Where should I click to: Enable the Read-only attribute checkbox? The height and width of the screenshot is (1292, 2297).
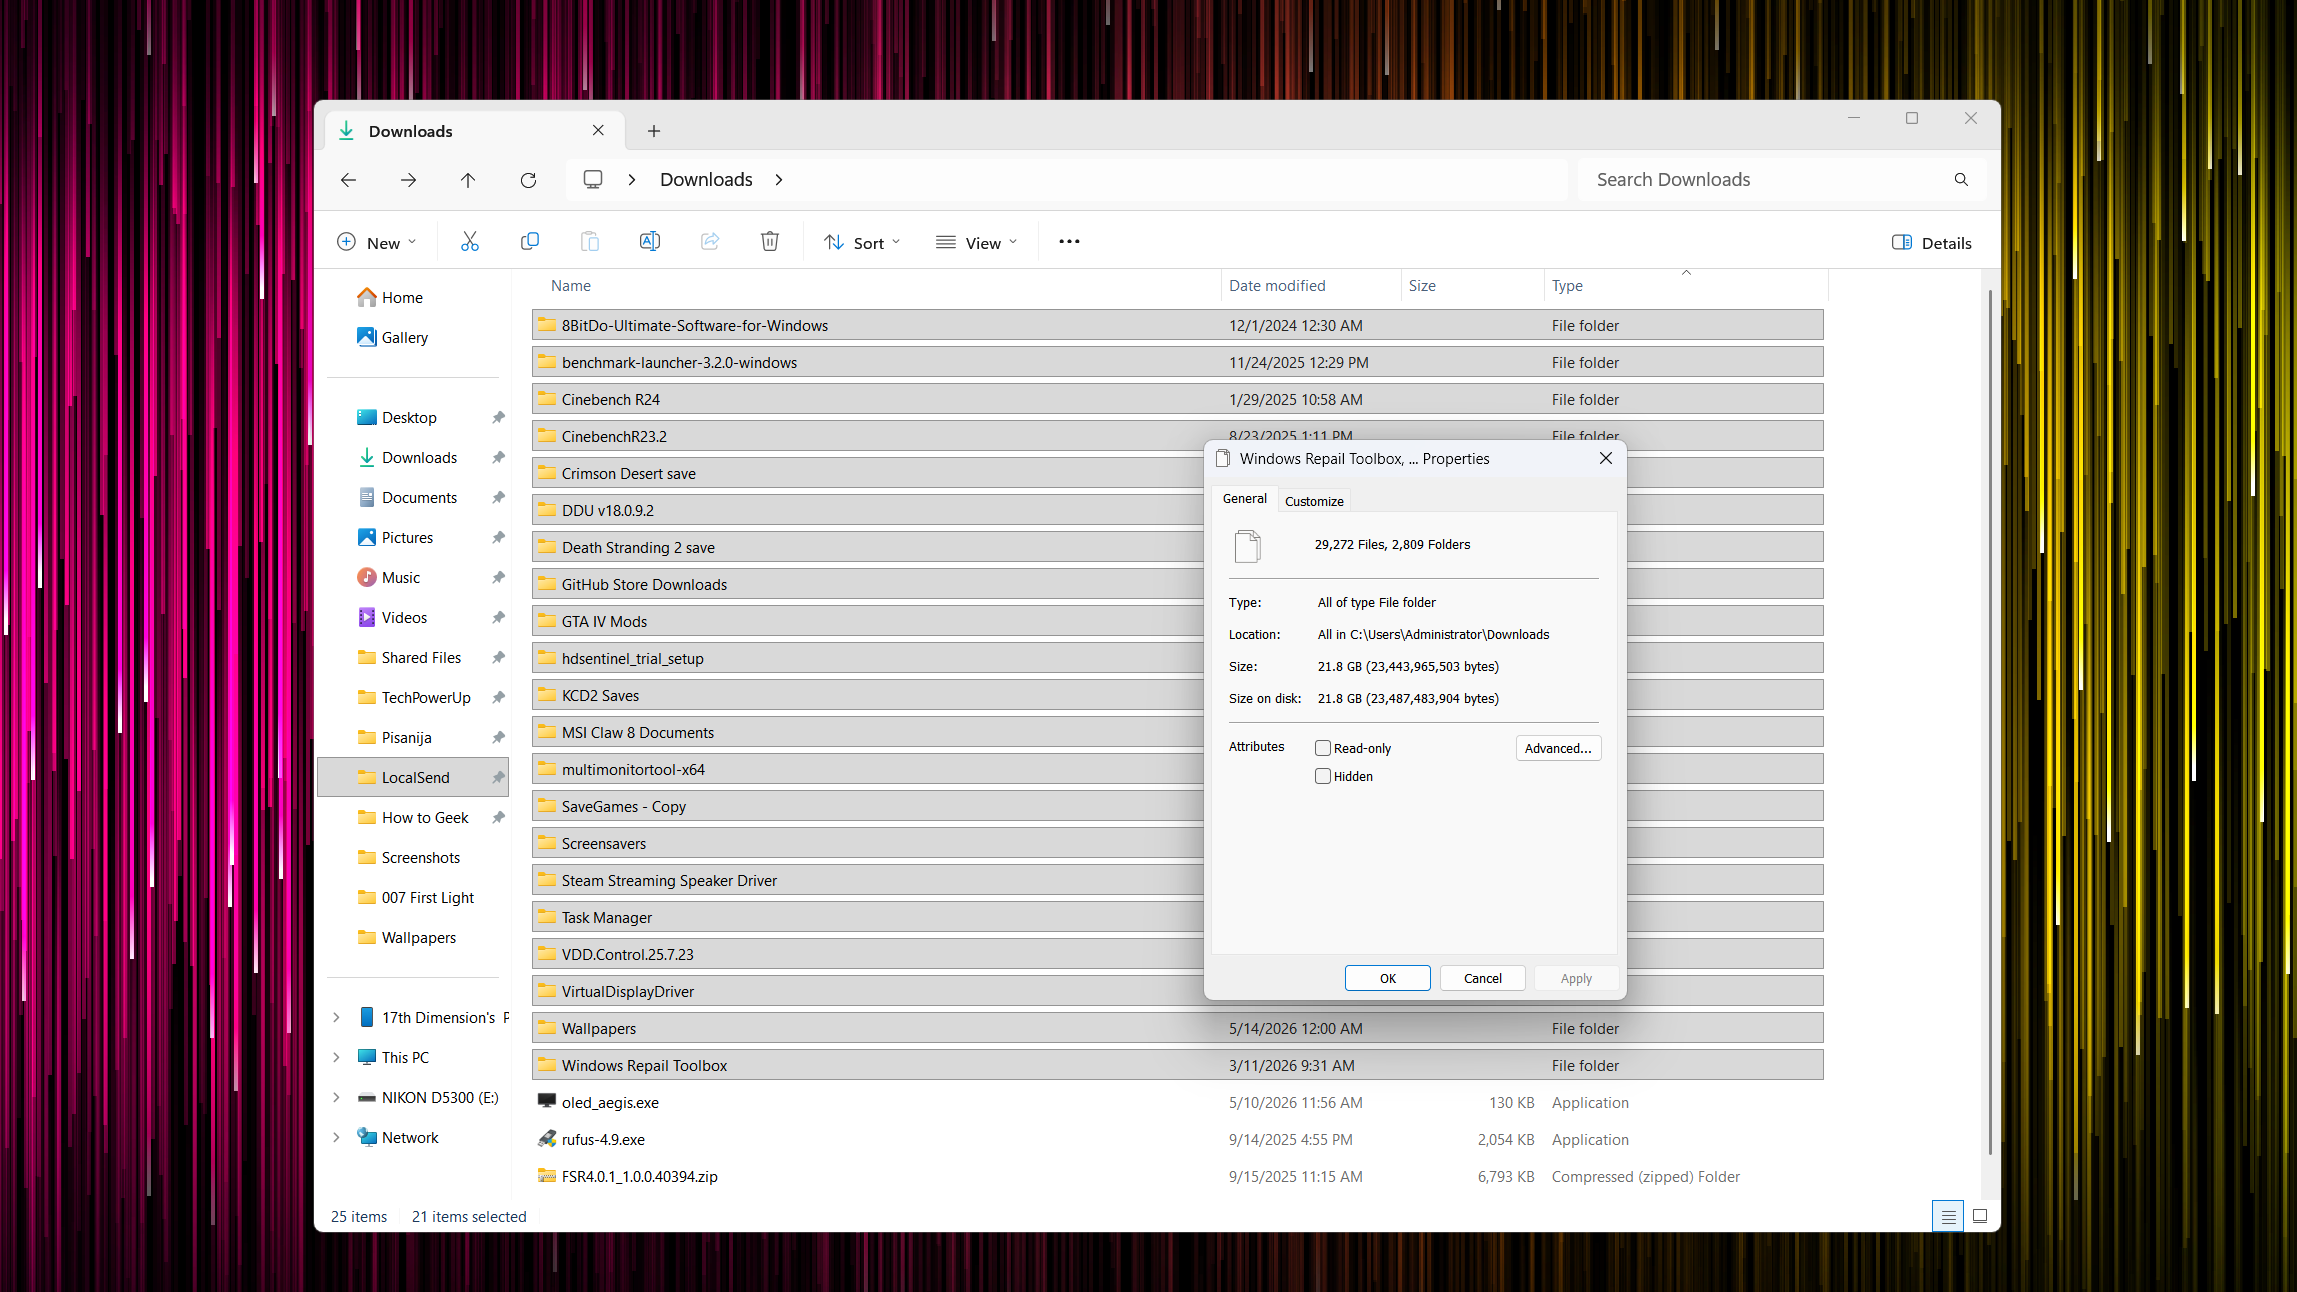pyautogui.click(x=1323, y=748)
